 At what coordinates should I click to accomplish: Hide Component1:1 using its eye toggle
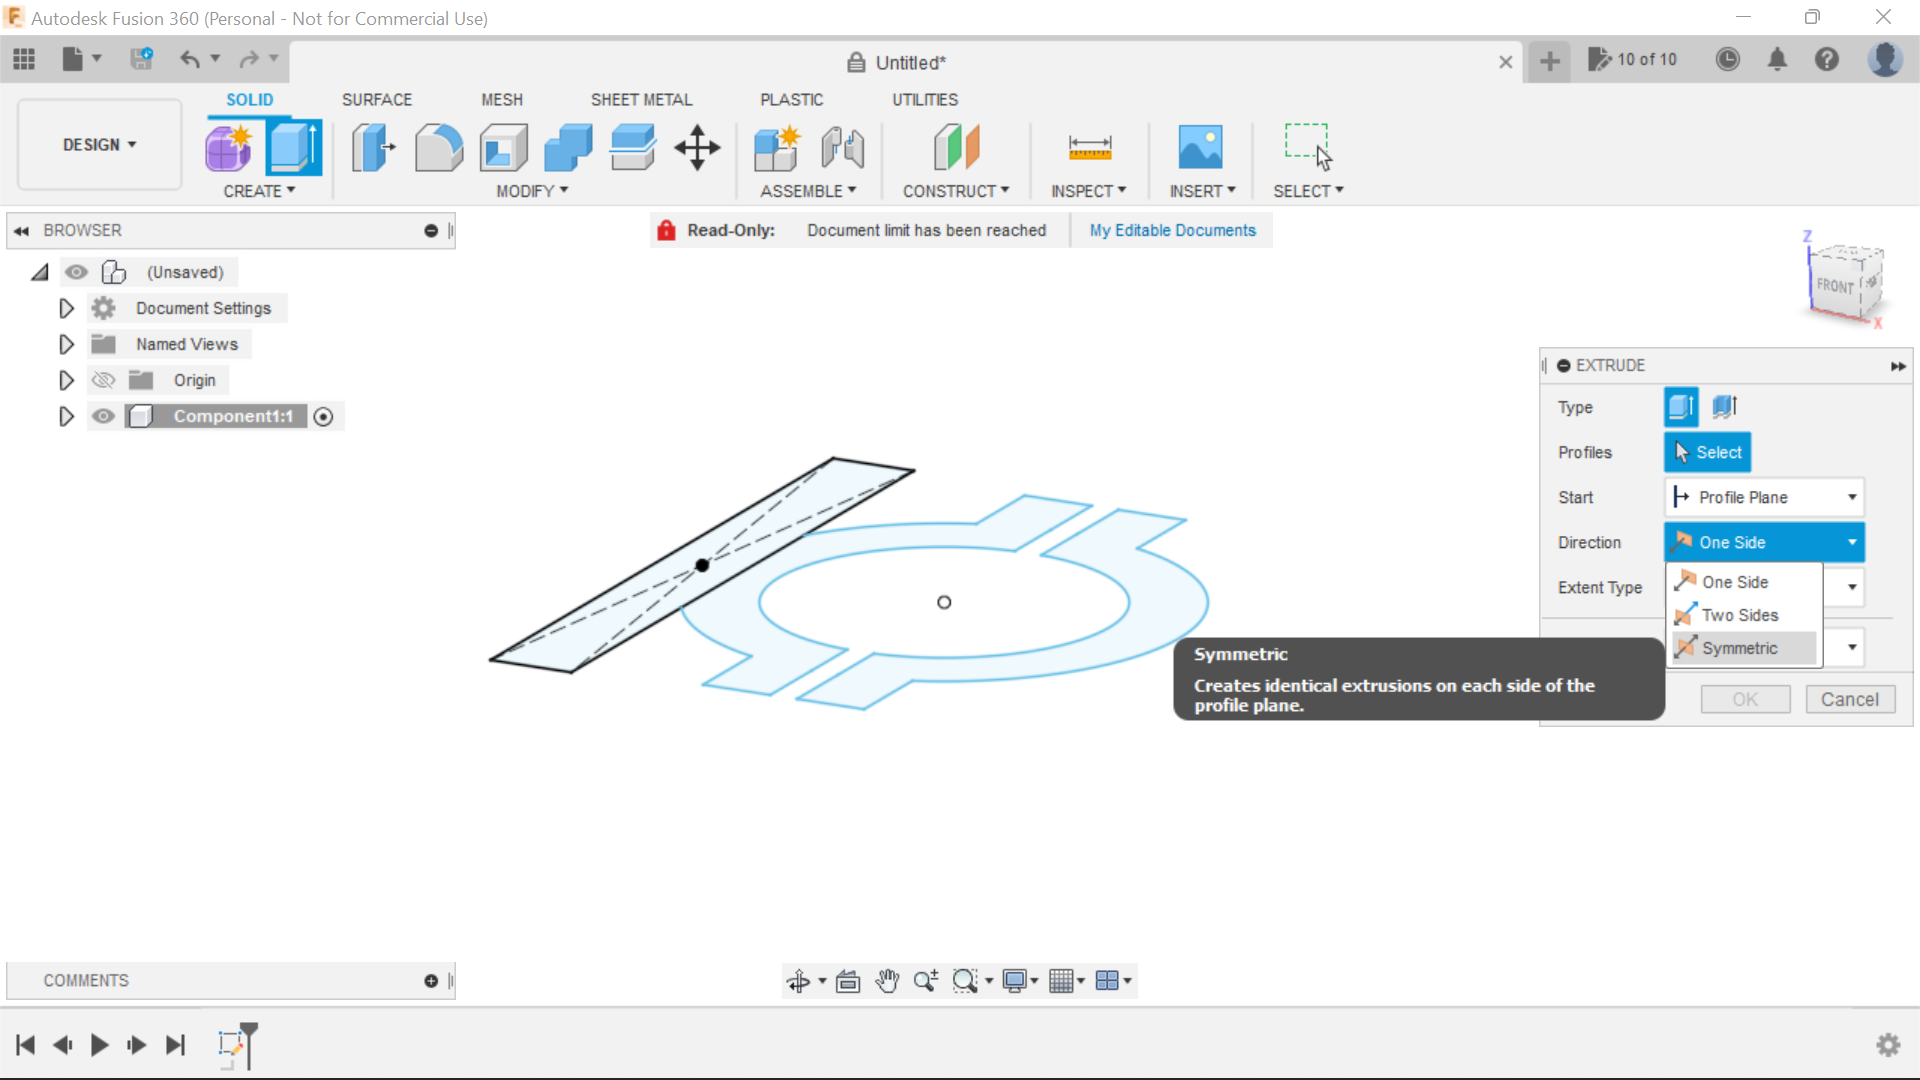[x=103, y=416]
